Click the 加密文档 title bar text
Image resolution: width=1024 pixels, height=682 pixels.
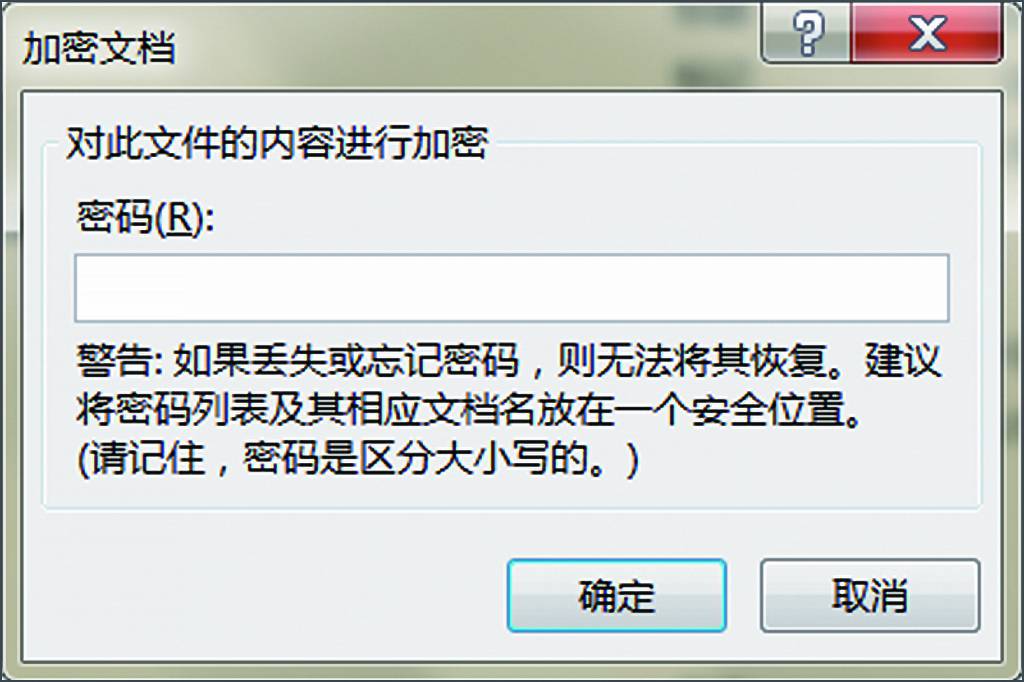click(99, 48)
